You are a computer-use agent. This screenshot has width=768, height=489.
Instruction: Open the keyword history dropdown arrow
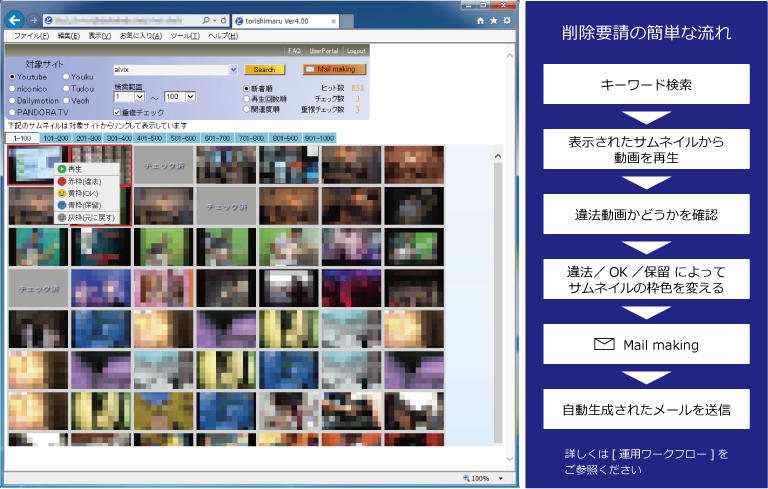pyautogui.click(x=233, y=70)
